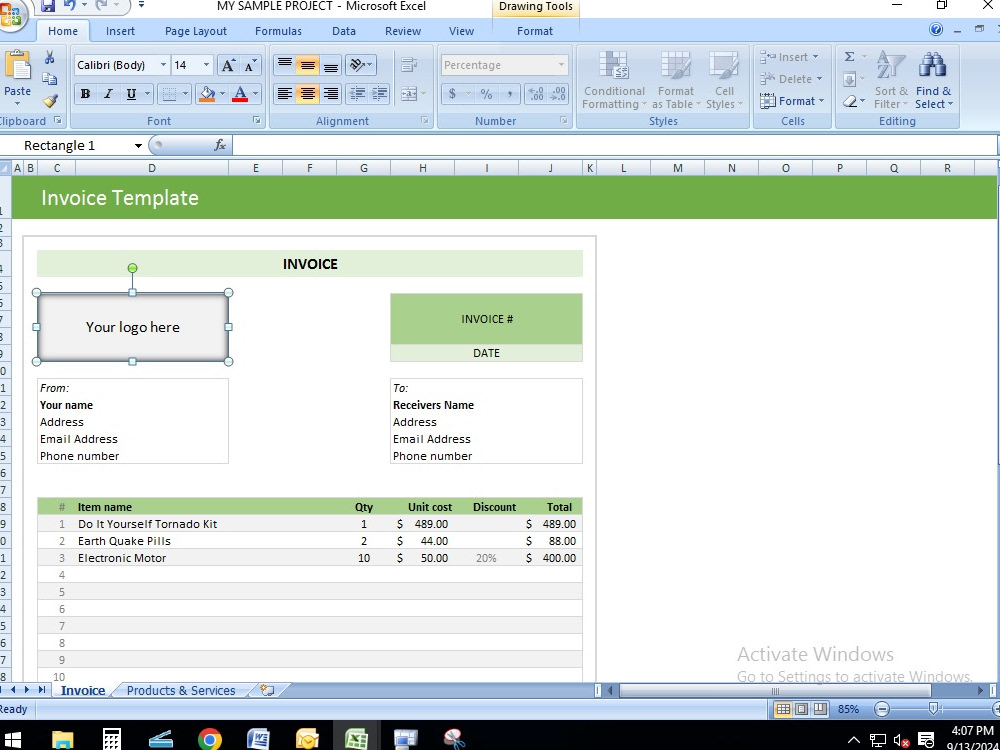Click the Paste clipboard icon
1000x750 pixels.
point(17,65)
